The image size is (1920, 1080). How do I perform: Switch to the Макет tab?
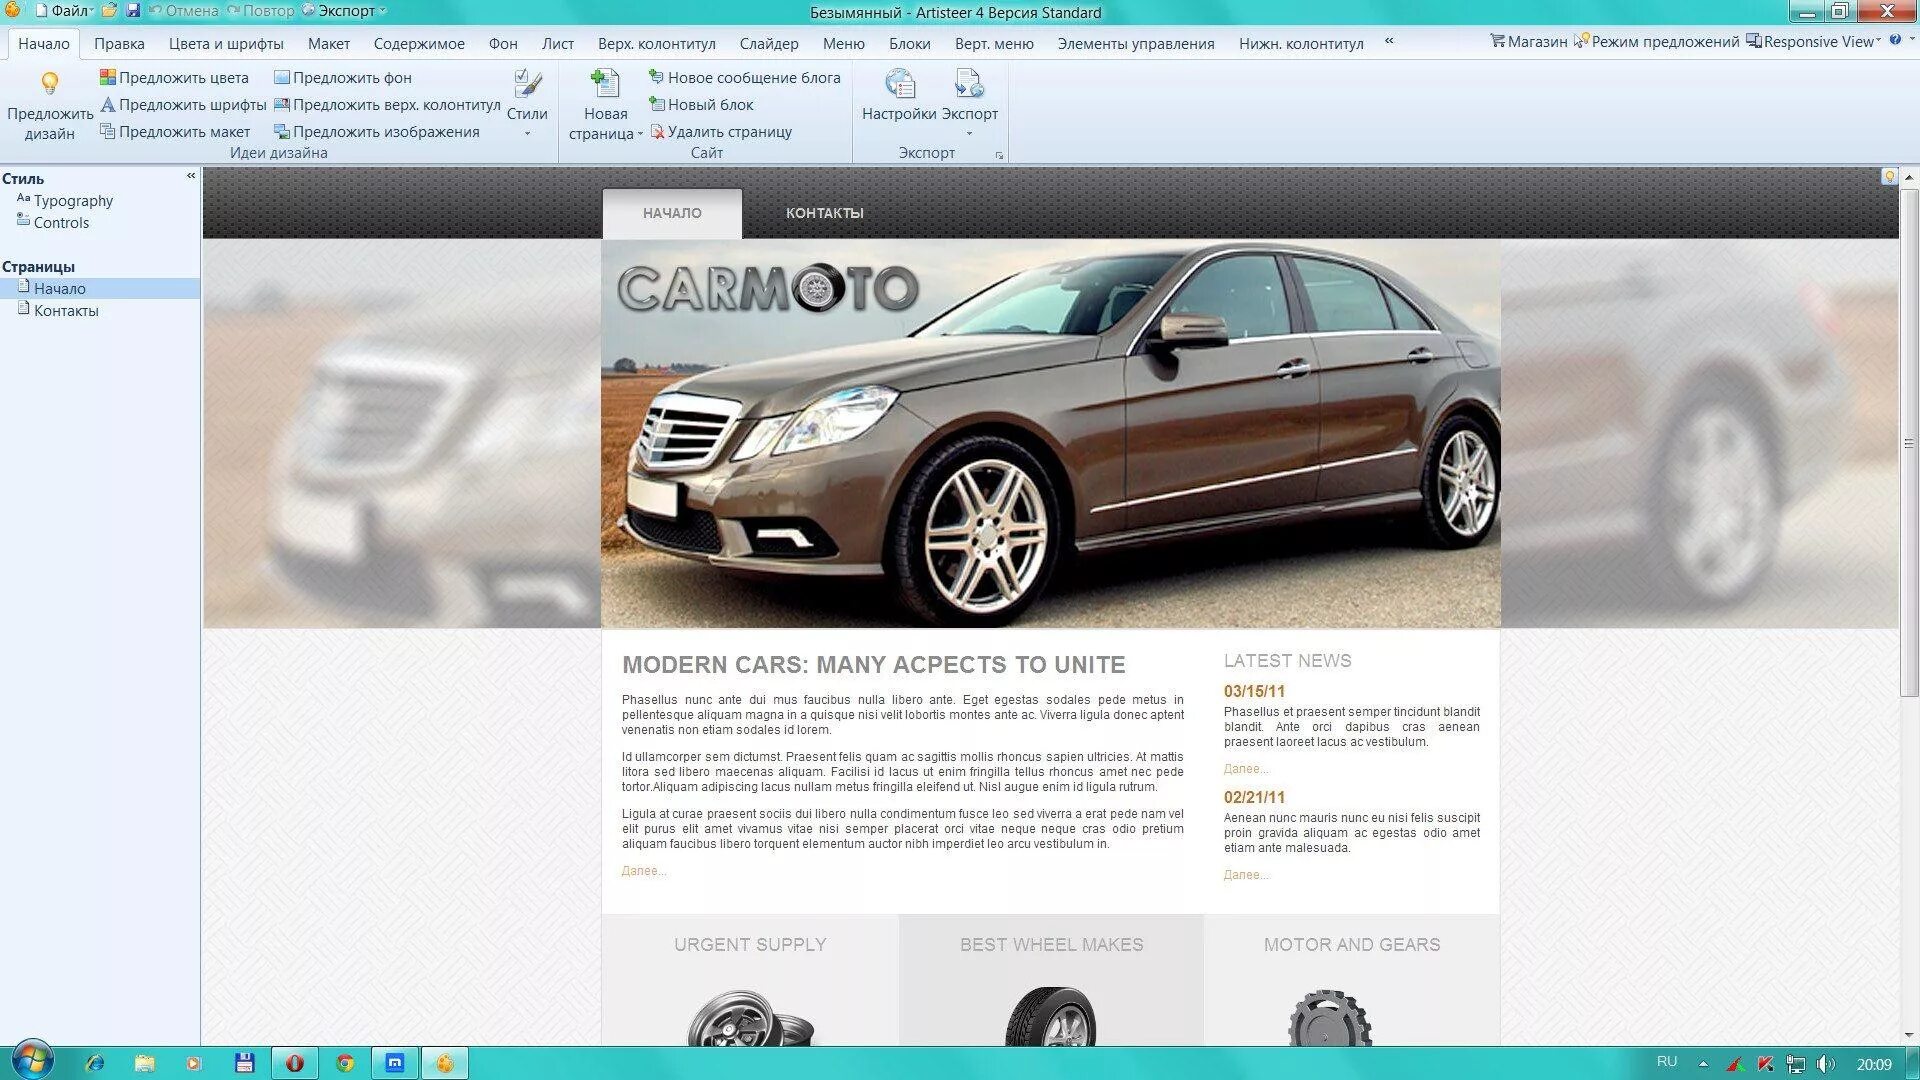[329, 44]
